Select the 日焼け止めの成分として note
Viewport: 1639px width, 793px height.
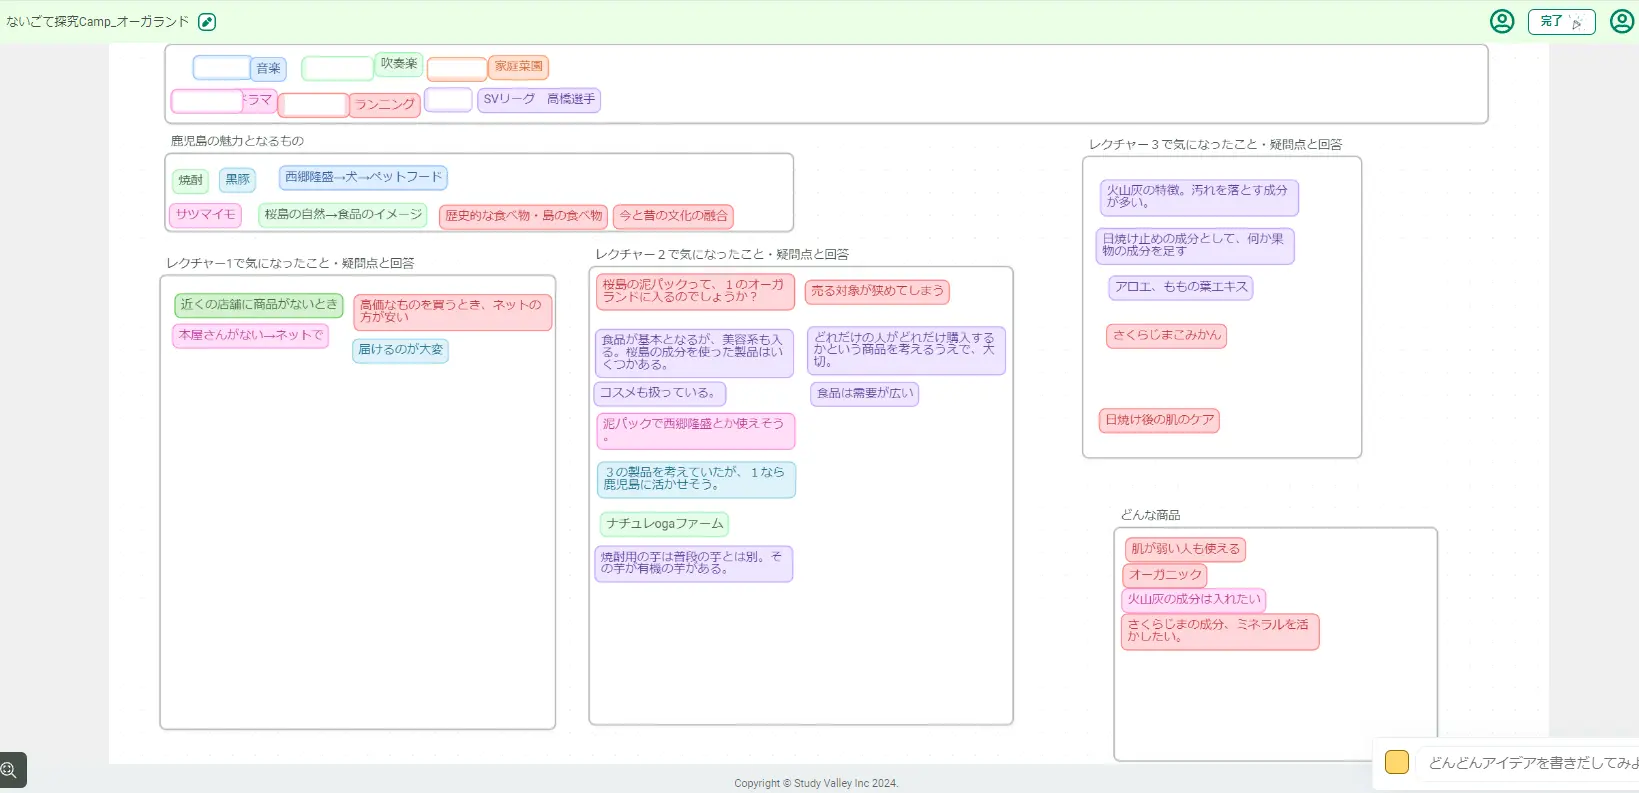click(x=1196, y=246)
